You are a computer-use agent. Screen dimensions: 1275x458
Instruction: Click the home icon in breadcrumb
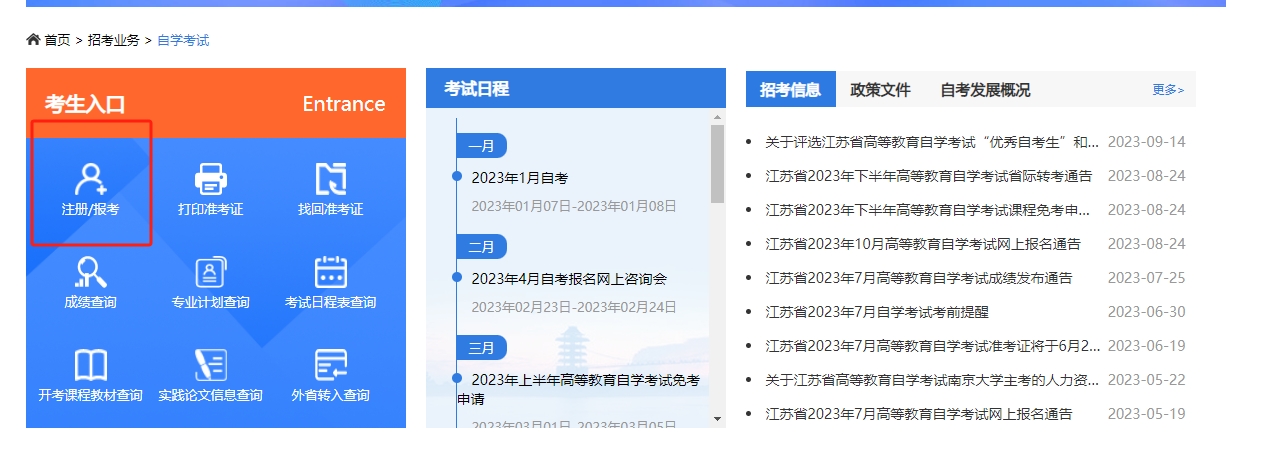point(33,40)
